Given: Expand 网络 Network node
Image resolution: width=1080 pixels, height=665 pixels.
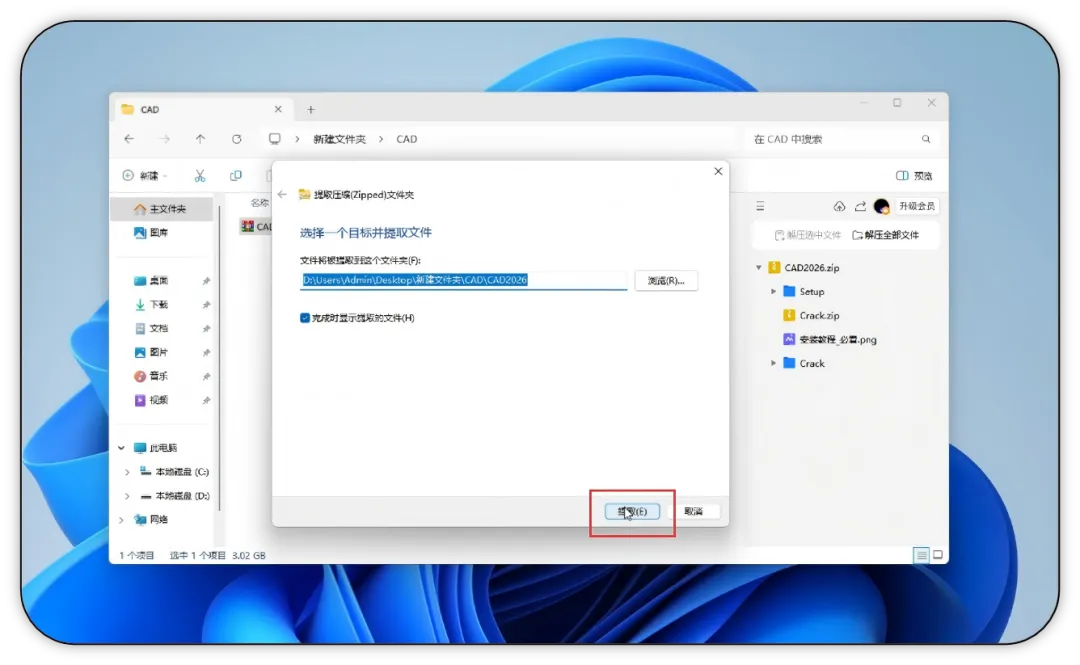Looking at the screenshot, I should click(x=122, y=520).
